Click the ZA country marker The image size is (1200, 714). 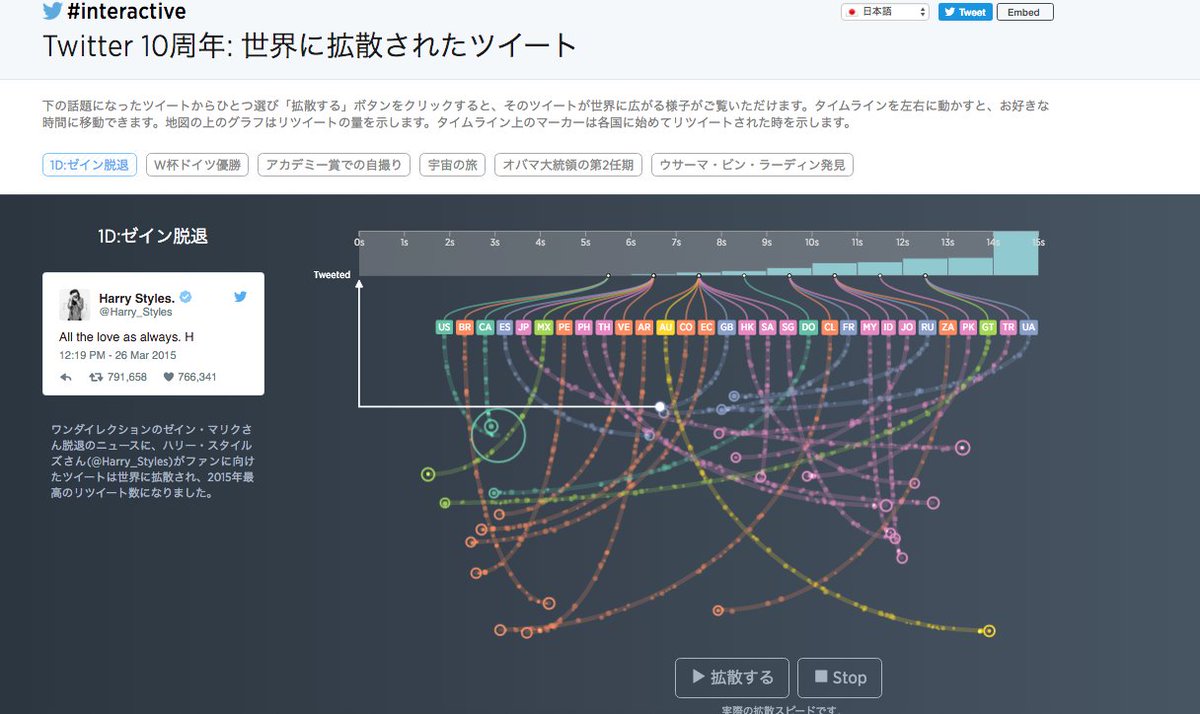947,327
